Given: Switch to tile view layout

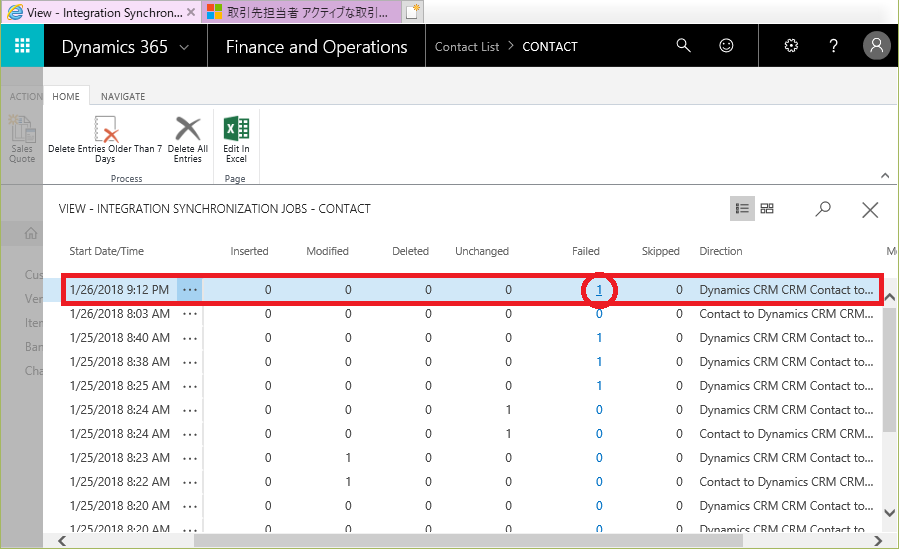Looking at the screenshot, I should click(767, 209).
